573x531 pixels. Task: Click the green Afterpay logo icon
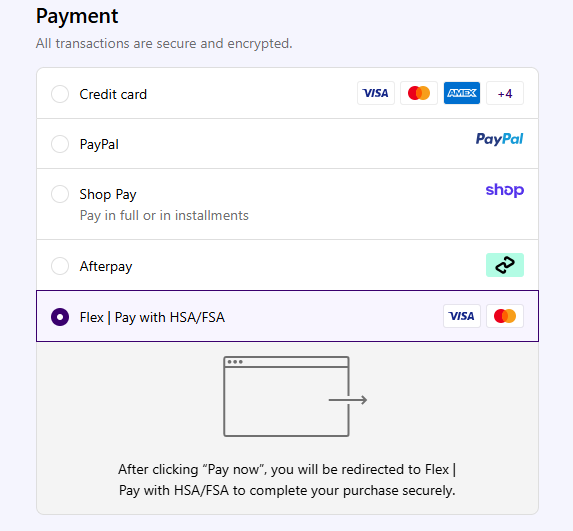point(505,265)
